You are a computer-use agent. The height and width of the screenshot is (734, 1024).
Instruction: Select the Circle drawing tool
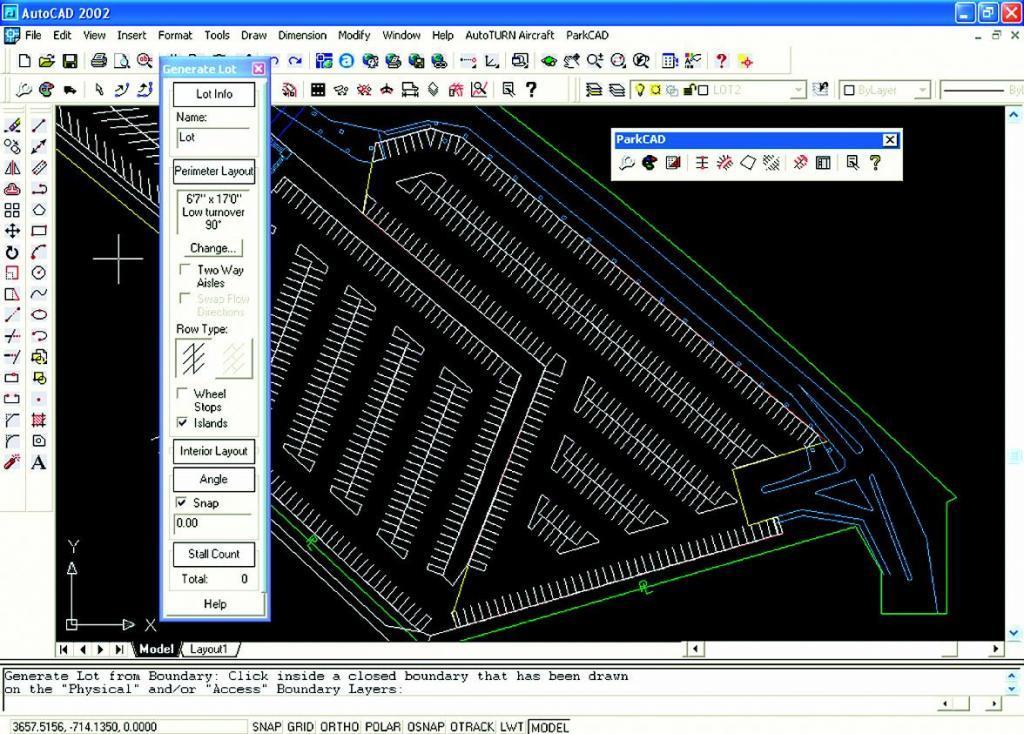pos(39,273)
